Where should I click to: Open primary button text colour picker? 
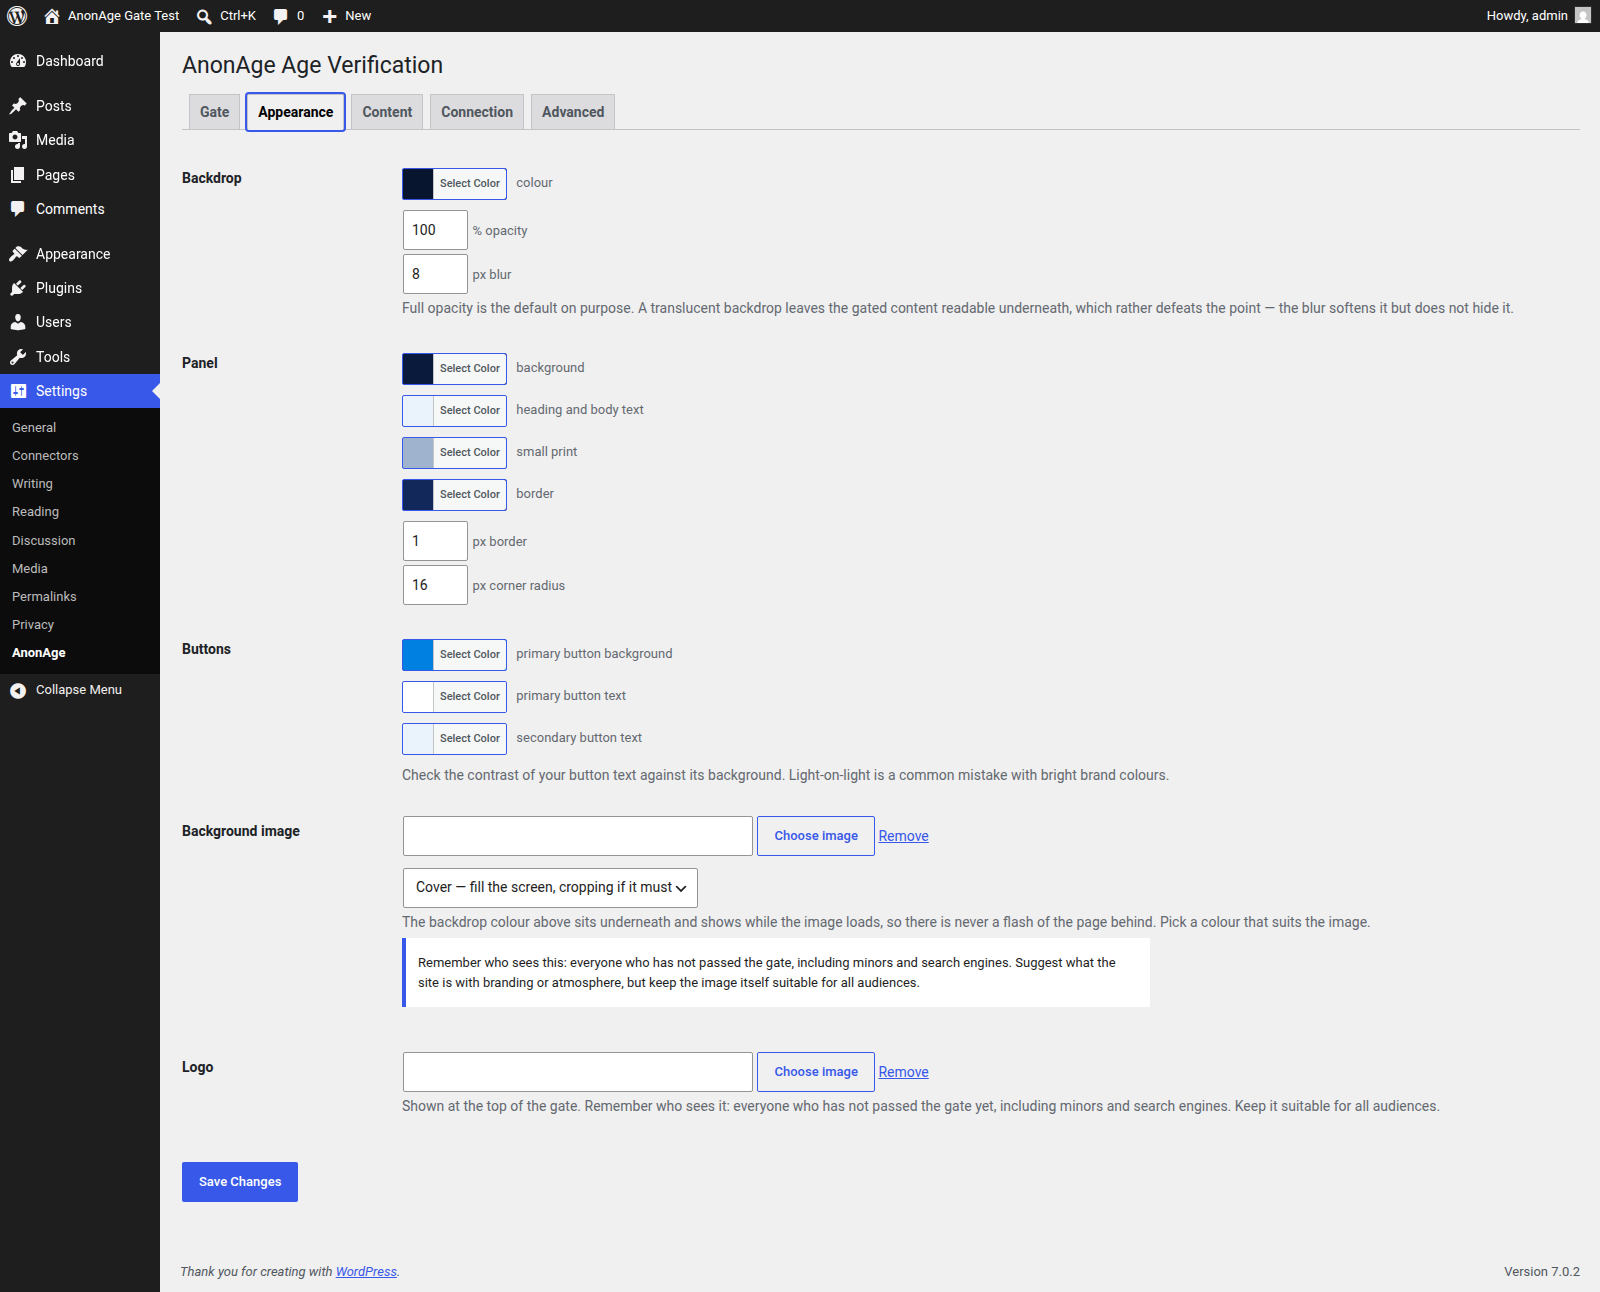tap(454, 697)
